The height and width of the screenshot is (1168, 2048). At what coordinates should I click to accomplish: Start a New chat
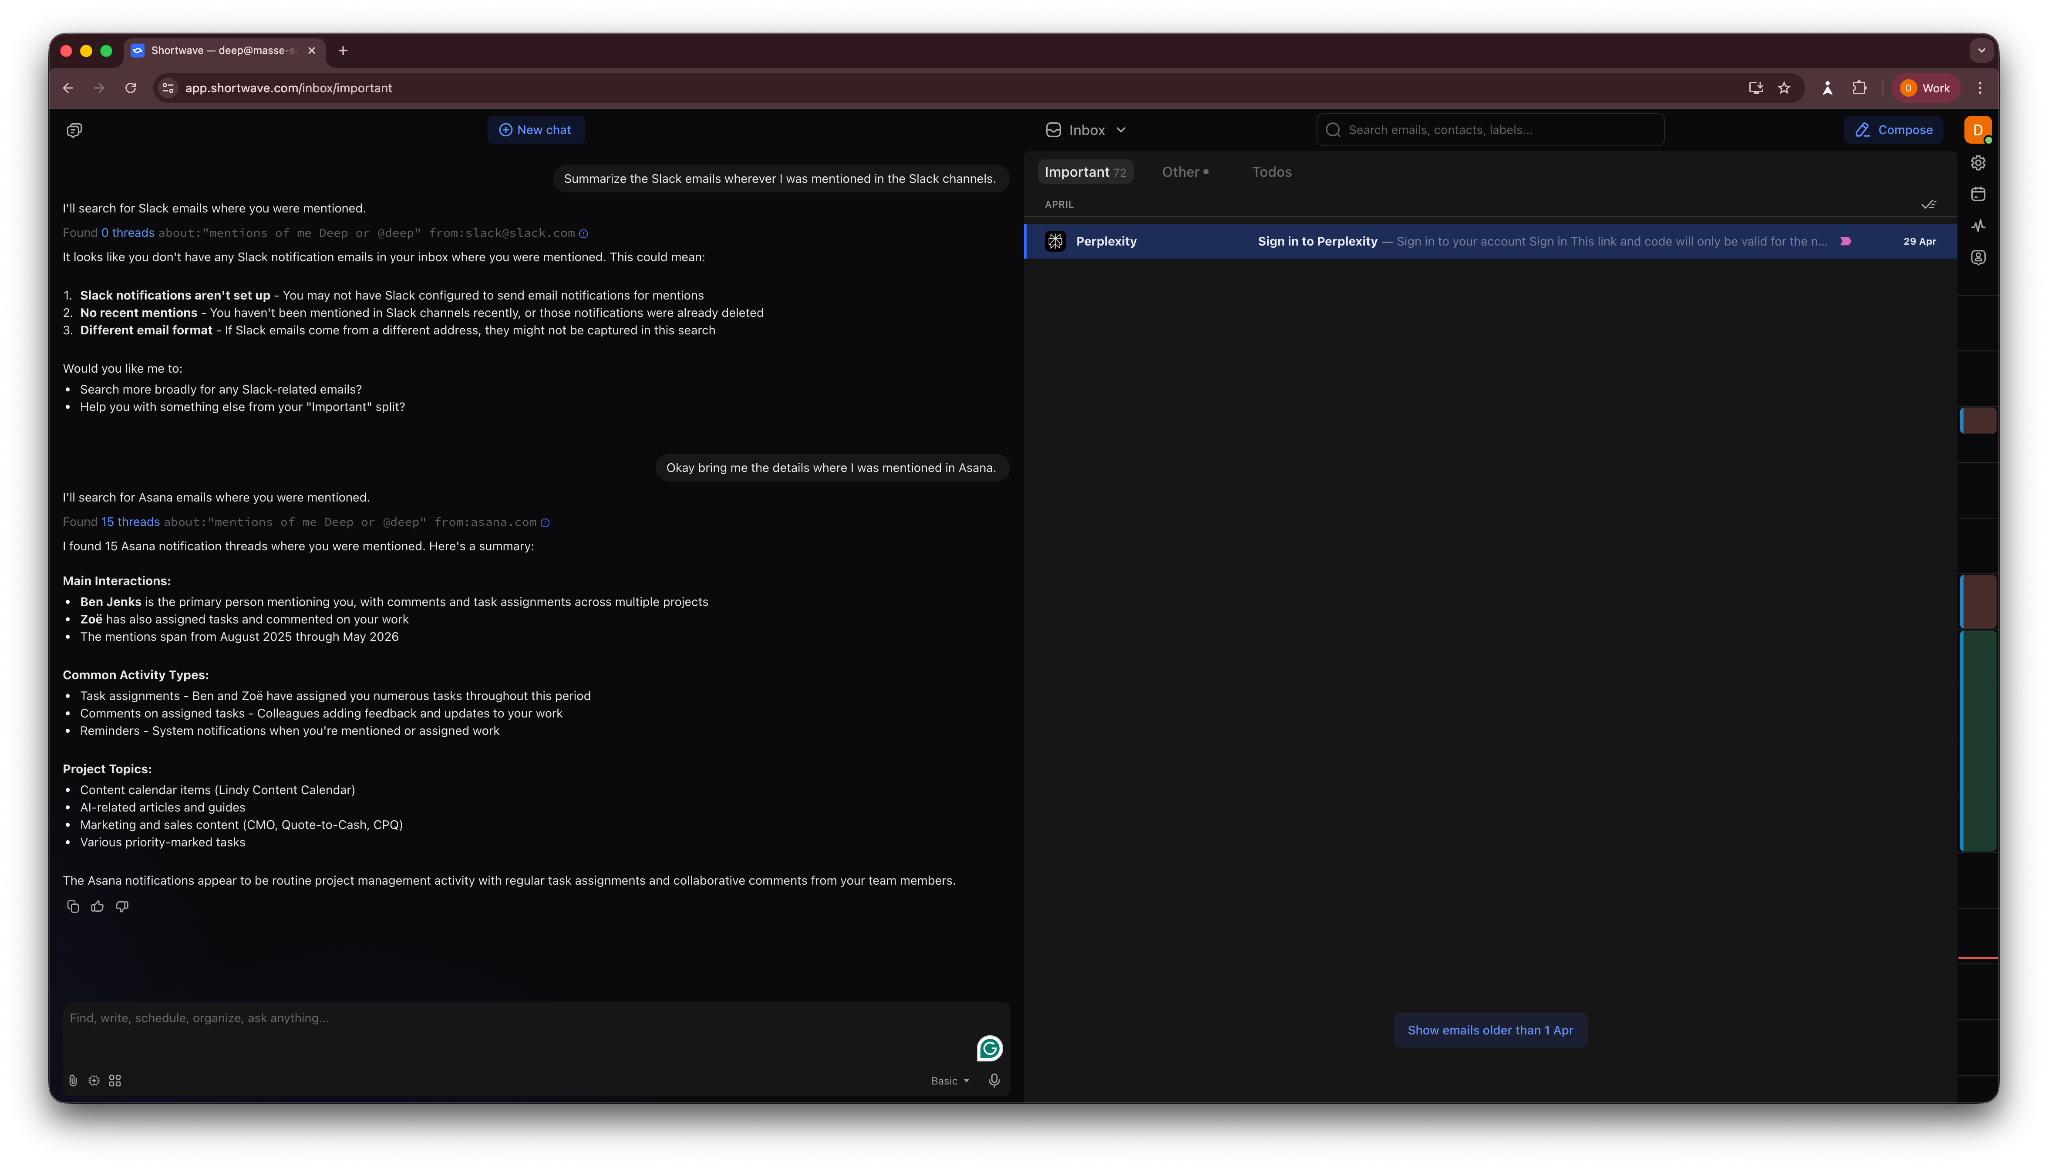(535, 130)
